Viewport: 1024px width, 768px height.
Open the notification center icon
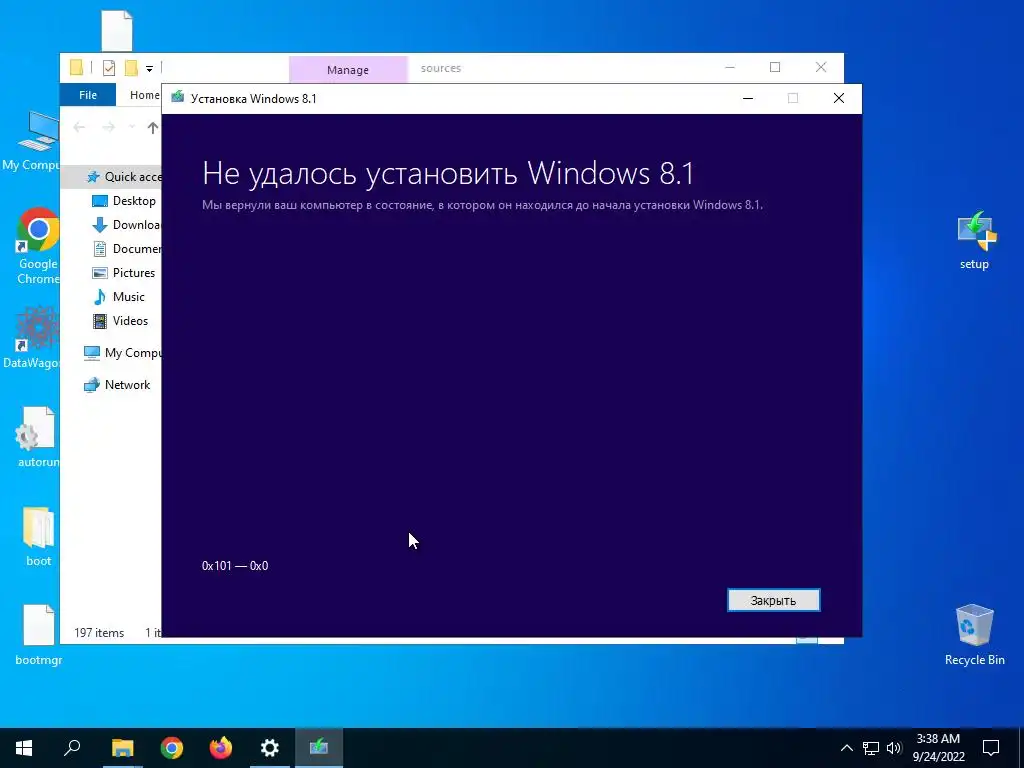[991, 748]
